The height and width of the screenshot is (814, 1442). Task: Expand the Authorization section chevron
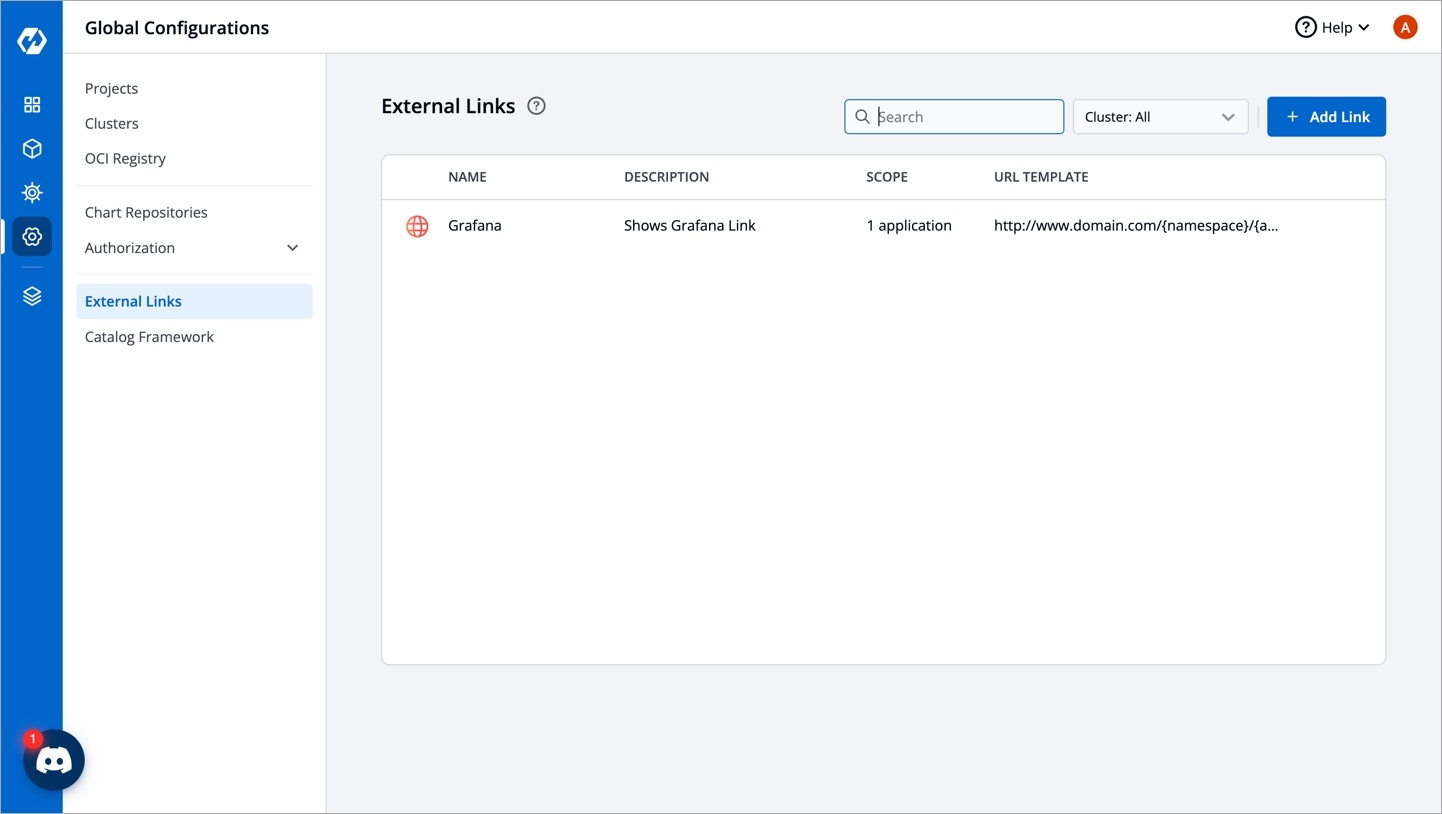tap(293, 248)
